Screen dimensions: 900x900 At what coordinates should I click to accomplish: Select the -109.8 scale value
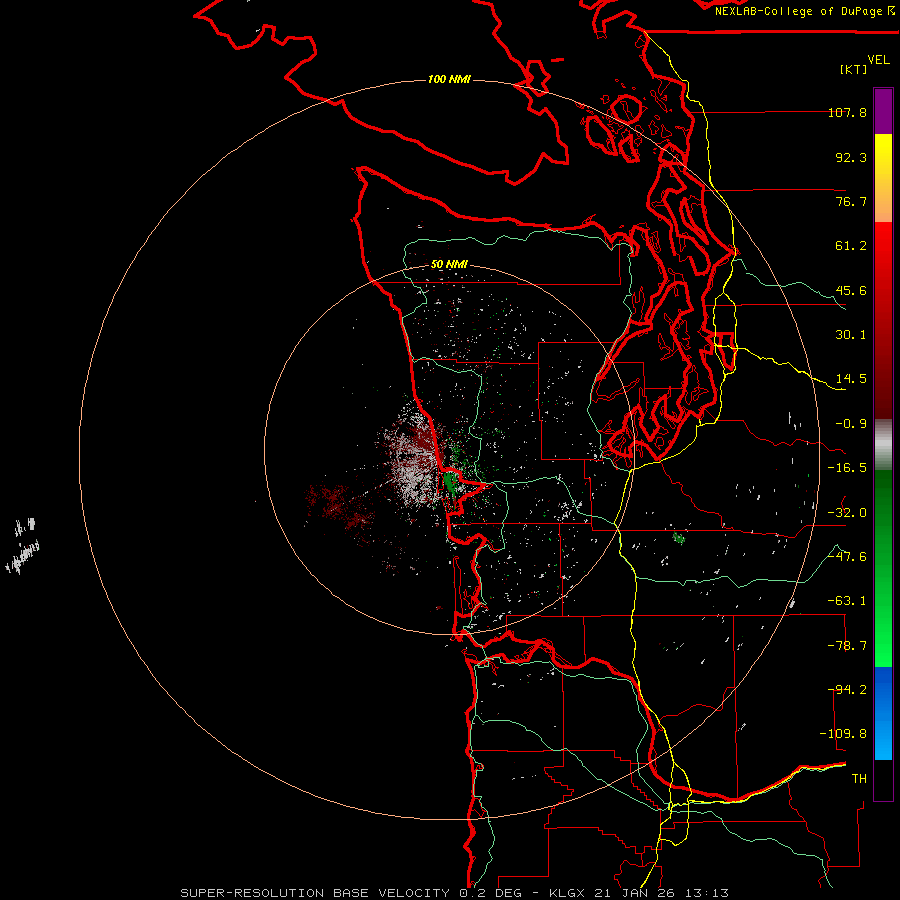[843, 734]
